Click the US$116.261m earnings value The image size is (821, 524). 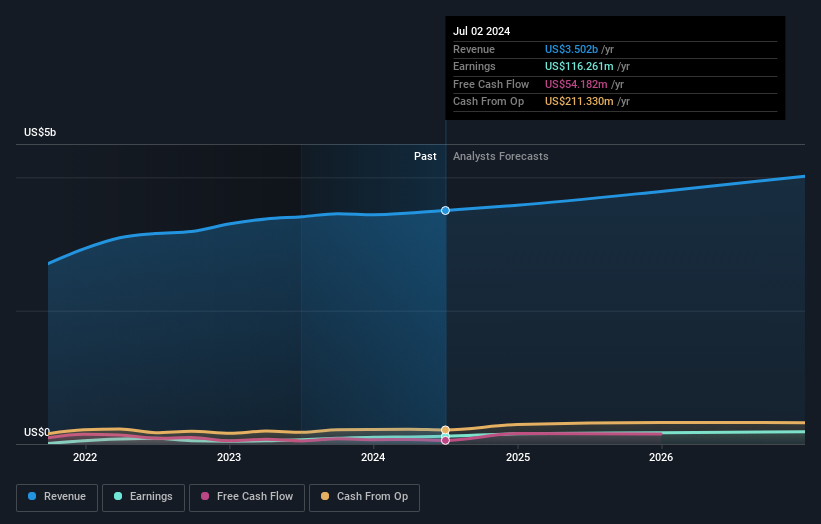pos(579,66)
